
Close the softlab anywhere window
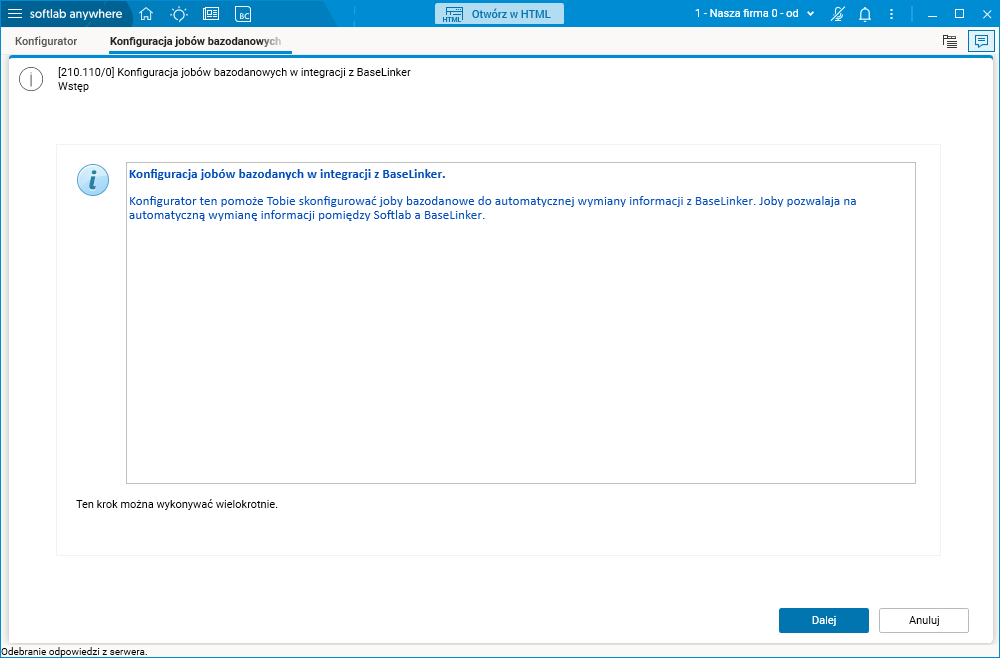(x=986, y=14)
